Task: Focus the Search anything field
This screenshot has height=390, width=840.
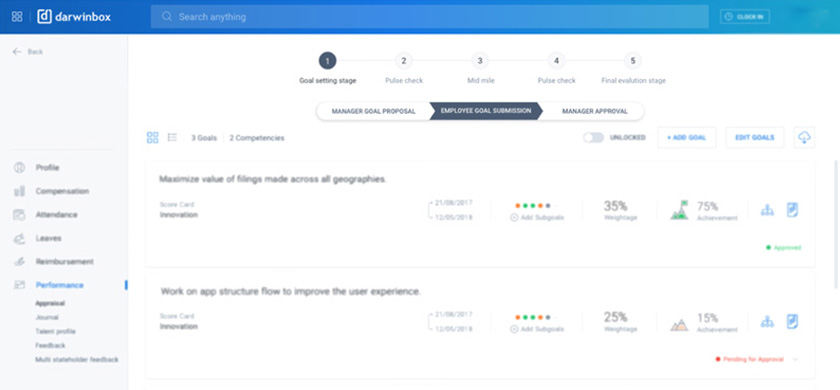Action: pyautogui.click(x=429, y=17)
